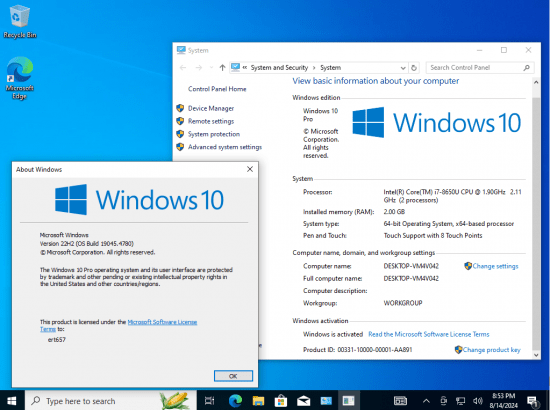
Task: Maximize the System window
Action: coord(504,50)
